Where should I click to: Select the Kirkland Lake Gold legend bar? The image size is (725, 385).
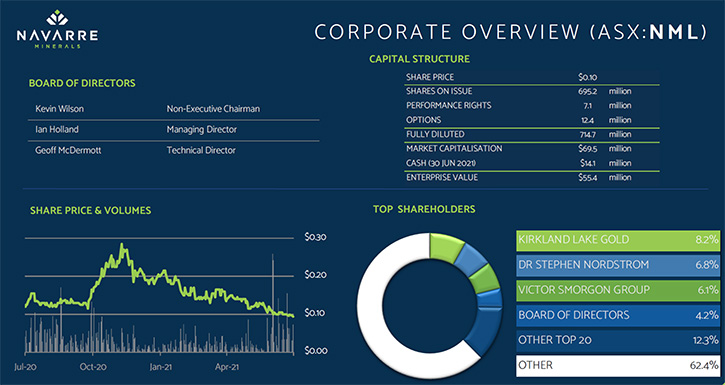(x=618, y=240)
